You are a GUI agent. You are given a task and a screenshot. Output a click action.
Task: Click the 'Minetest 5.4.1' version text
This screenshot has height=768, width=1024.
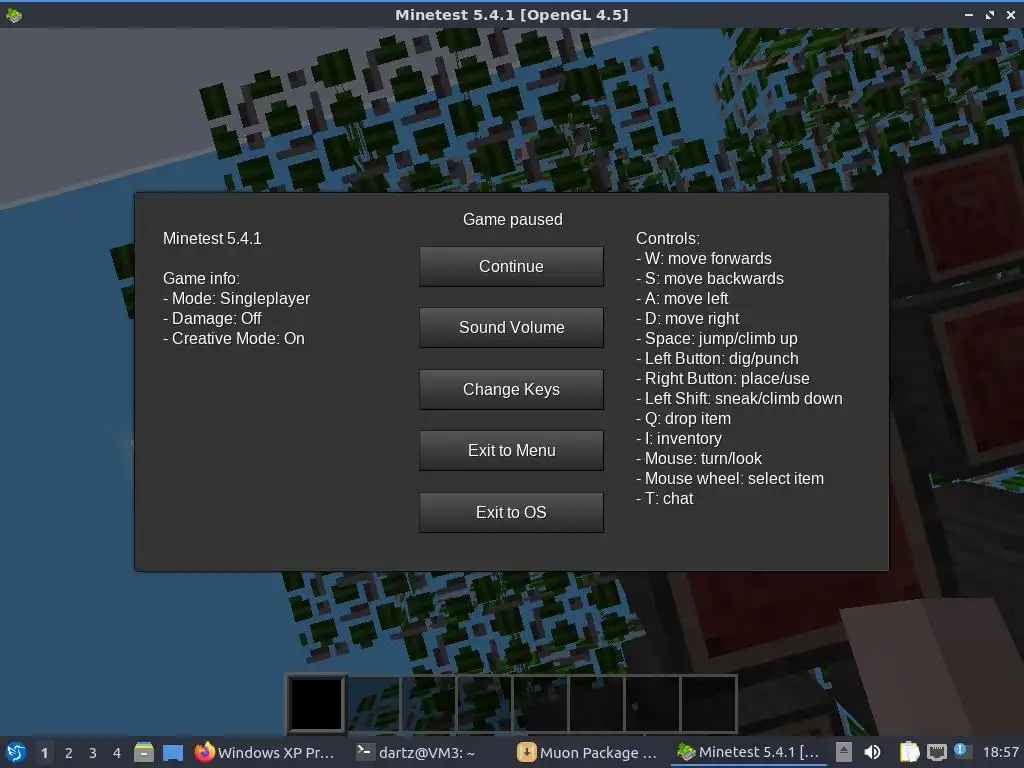tap(212, 238)
